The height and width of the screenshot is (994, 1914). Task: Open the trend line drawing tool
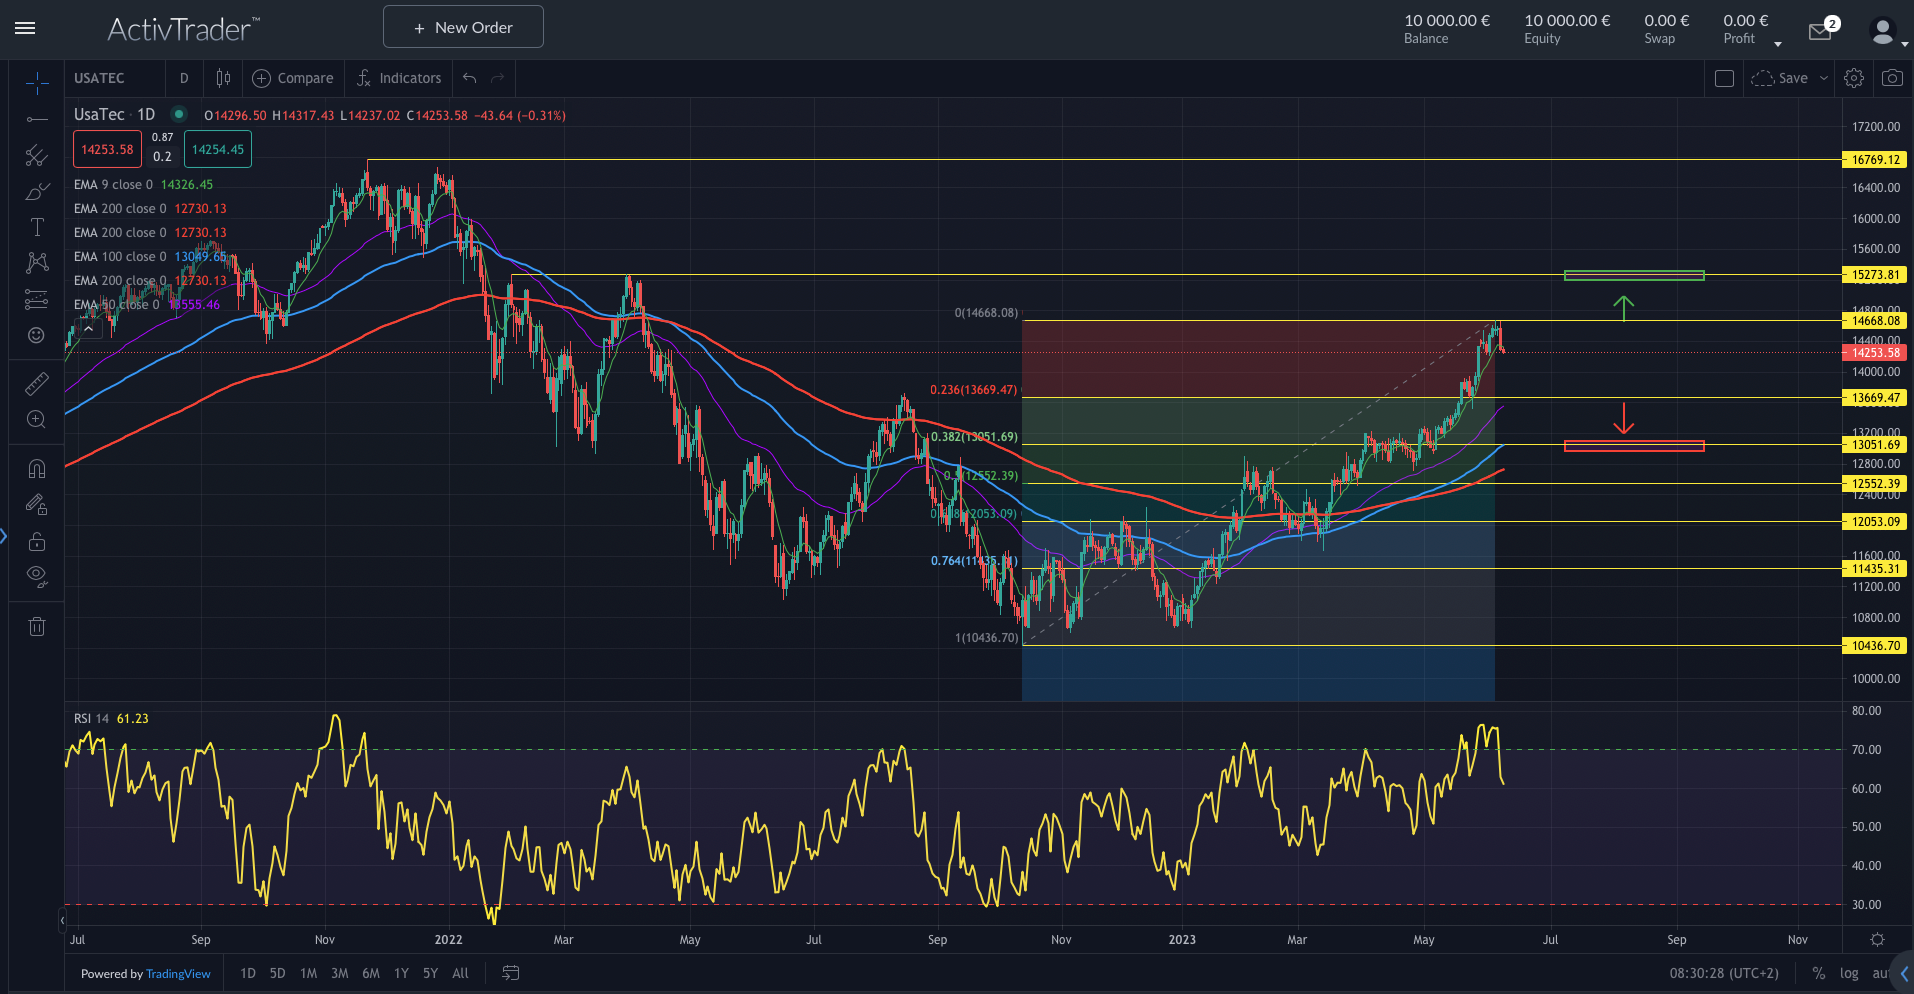(36, 120)
